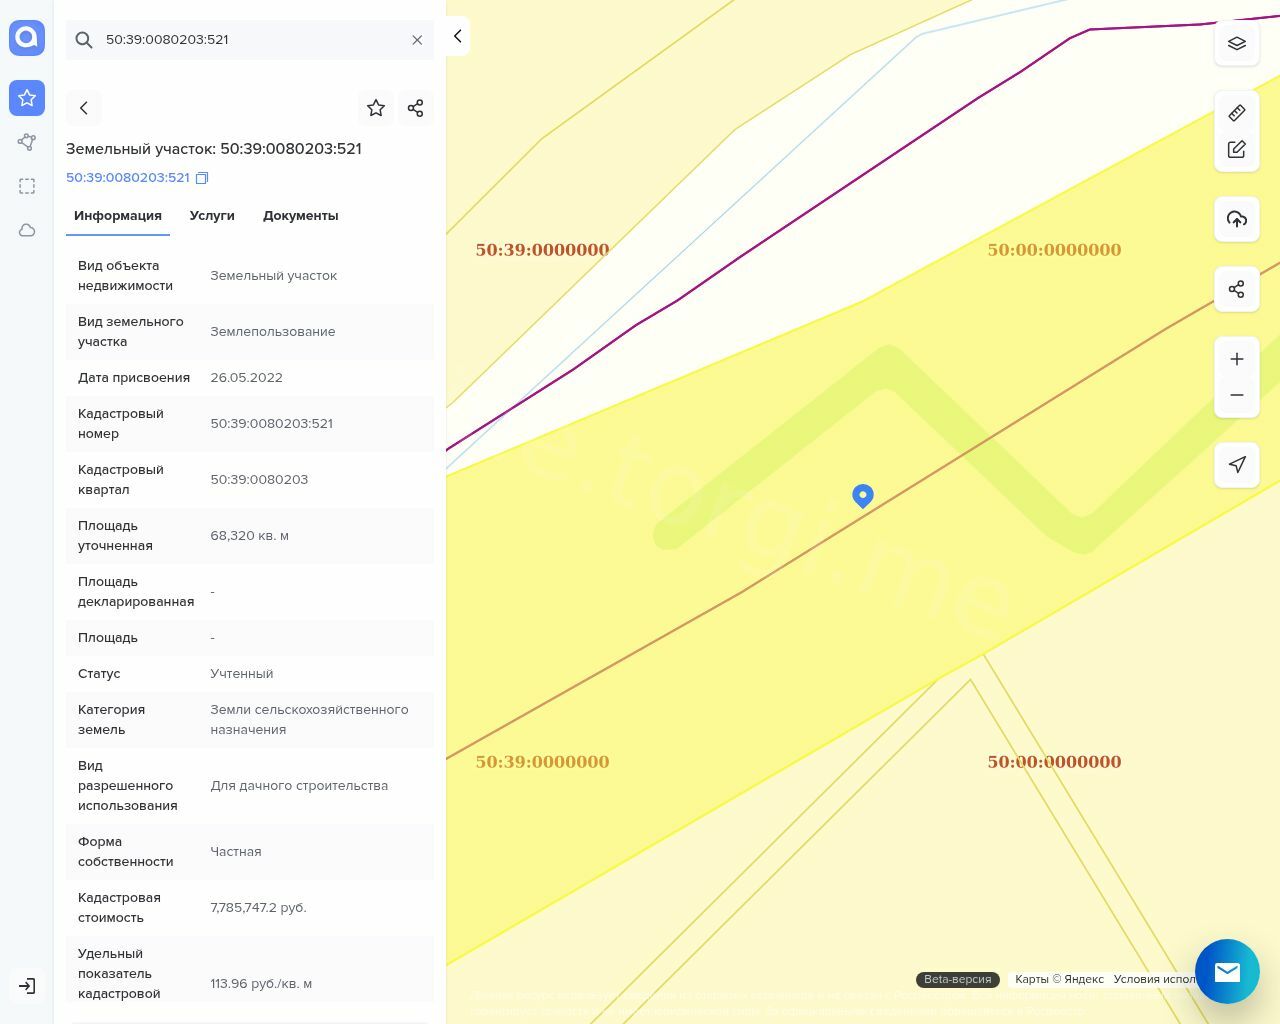Click the cloud upload button
1280x1024 pixels.
[x=1236, y=219]
